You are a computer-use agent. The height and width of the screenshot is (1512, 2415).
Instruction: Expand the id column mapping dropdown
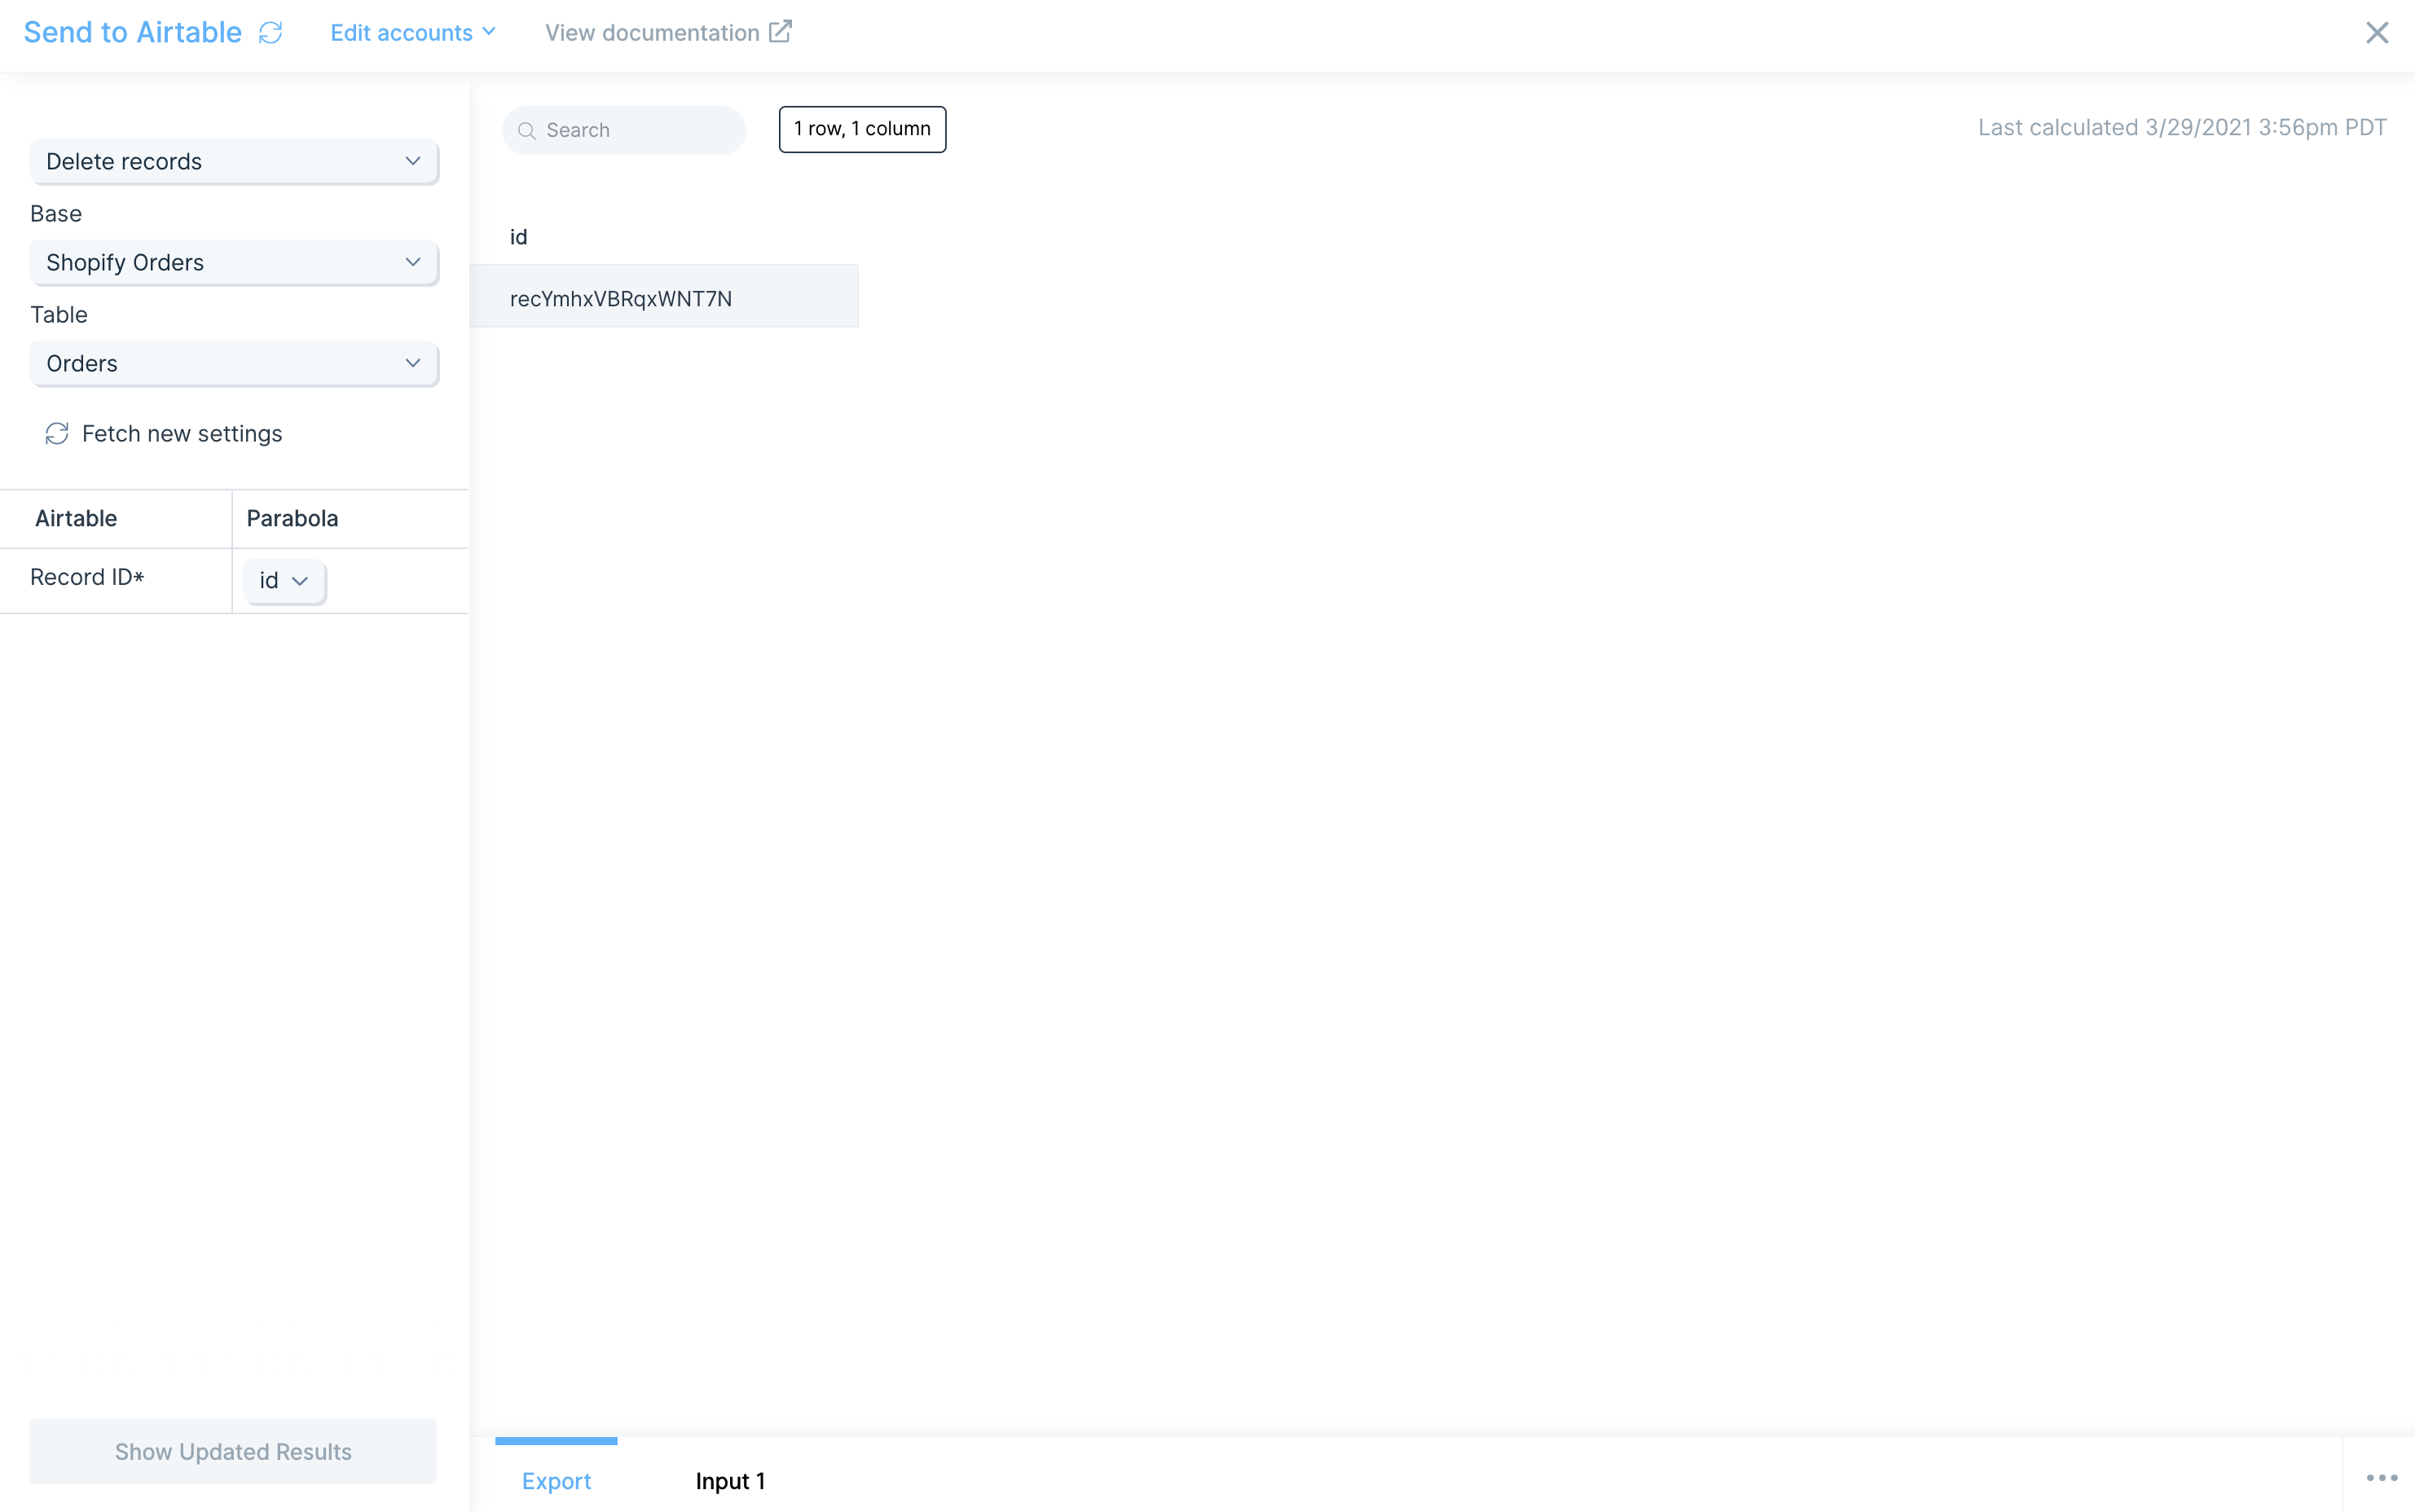[284, 581]
